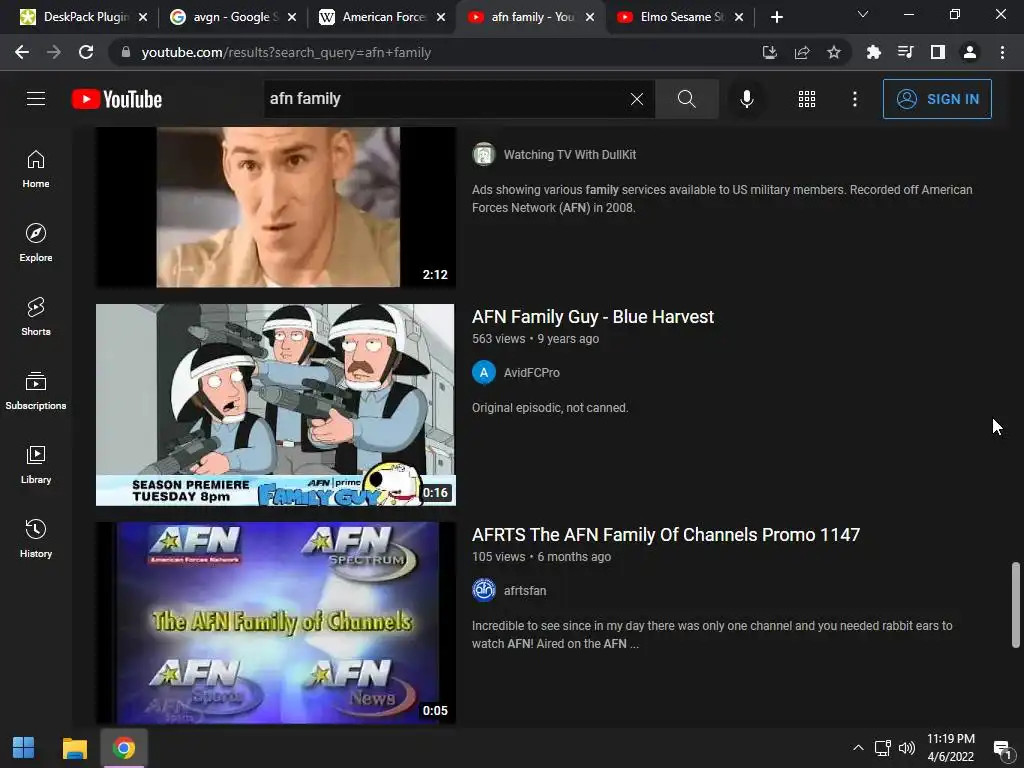Click the AFN Family of Channels thumbnail
The image size is (1024, 768).
(276, 622)
